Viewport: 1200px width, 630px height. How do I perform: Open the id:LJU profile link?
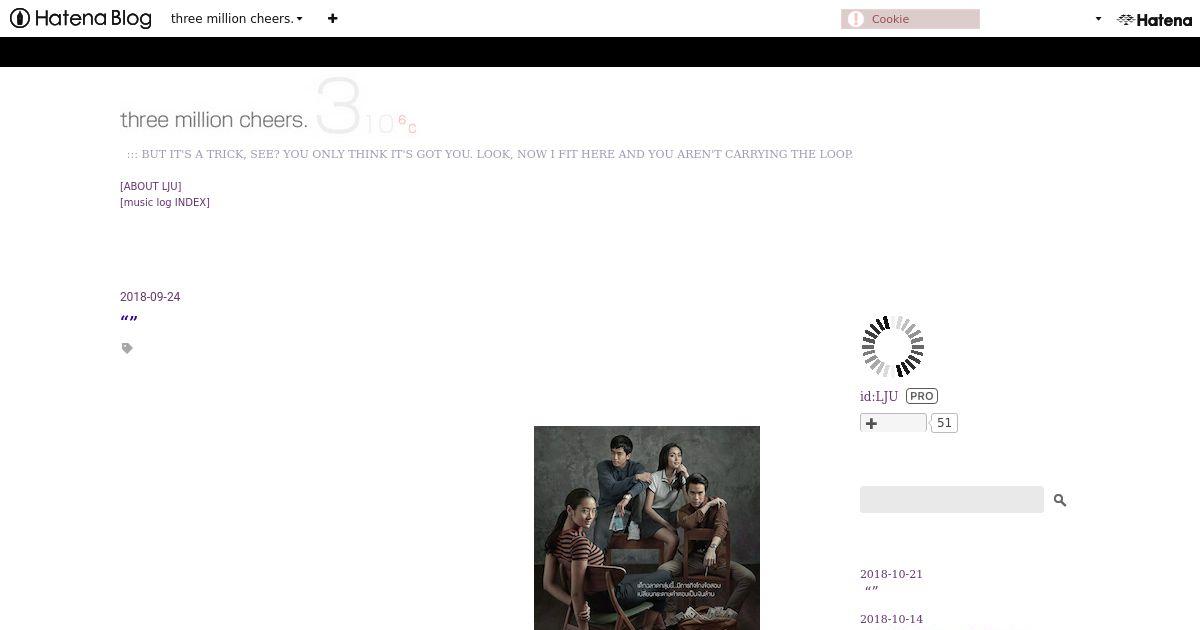click(879, 396)
